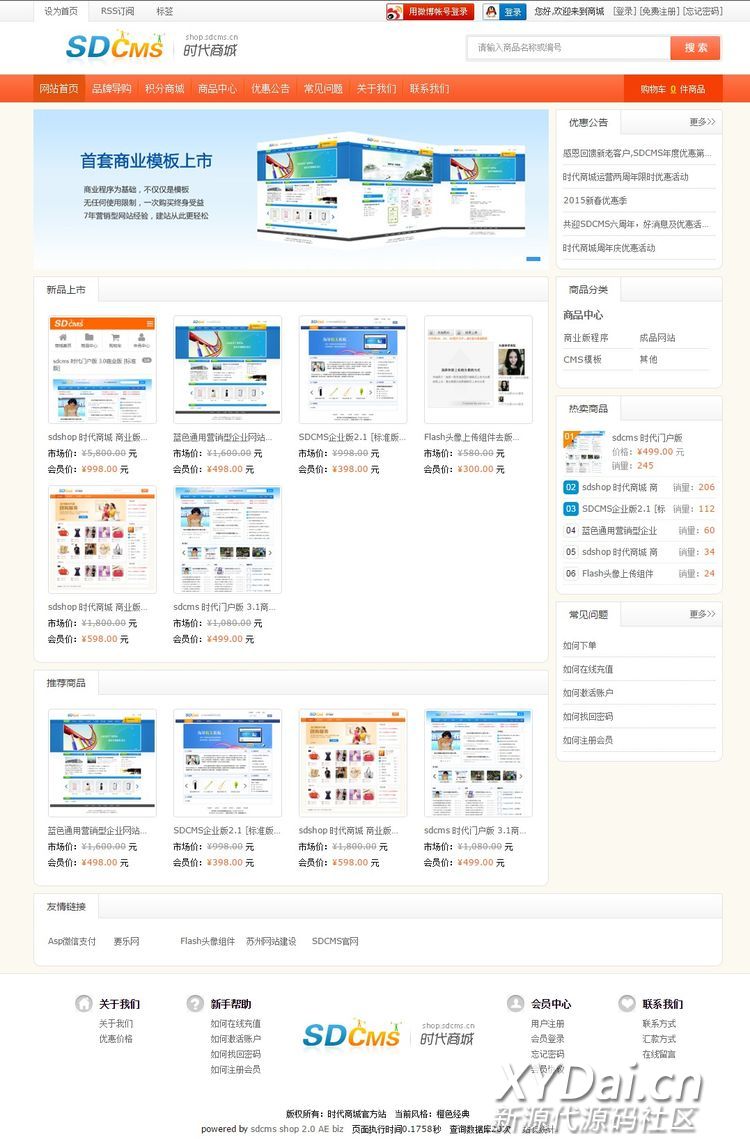This screenshot has height=1139, width=750.
Task: Visit the 苏州网站建设 friend link
Action: [x=271, y=941]
